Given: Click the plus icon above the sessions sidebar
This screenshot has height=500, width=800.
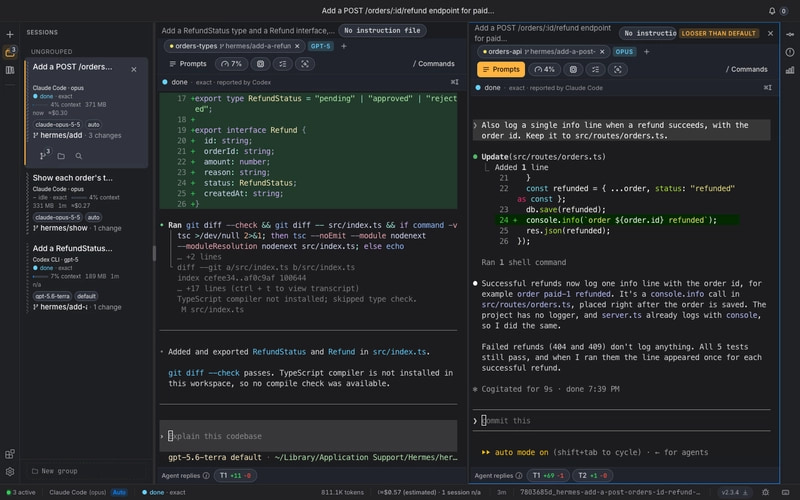Looking at the screenshot, I should coord(10,34).
